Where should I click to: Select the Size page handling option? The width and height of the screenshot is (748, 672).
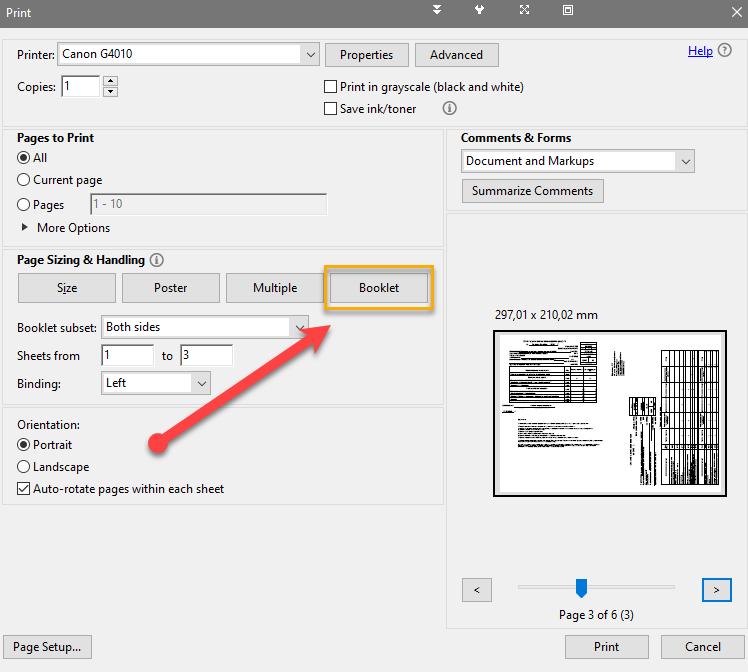tap(67, 288)
